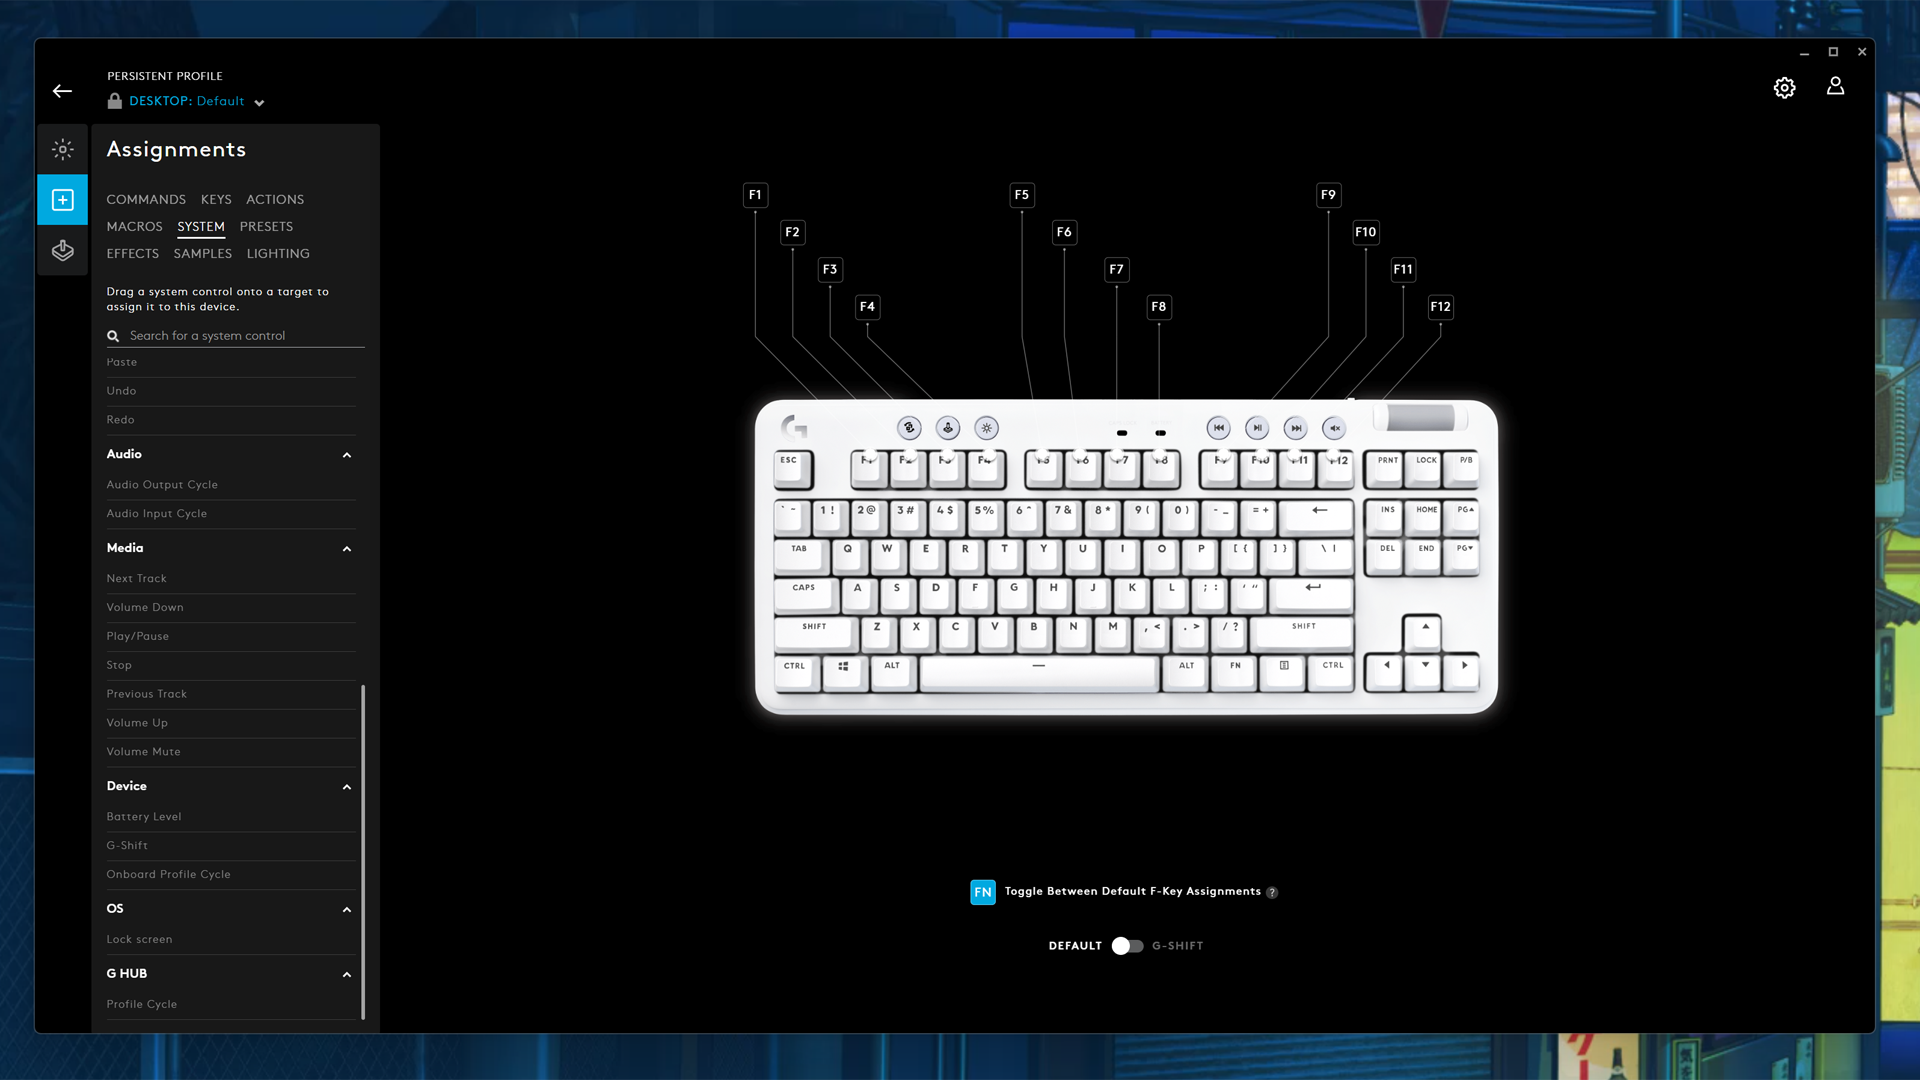Viewport: 1920px width, 1080px height.
Task: Open the commands assignment panel
Action: click(146, 199)
